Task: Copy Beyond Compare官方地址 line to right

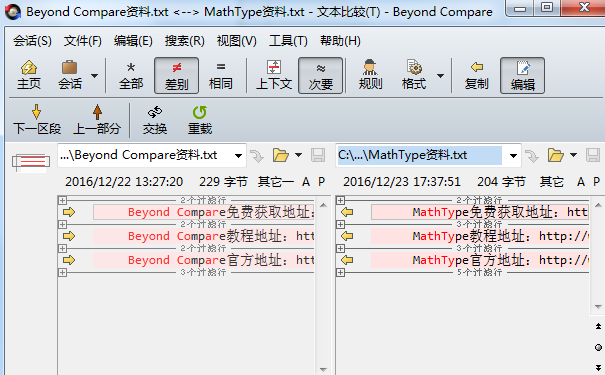Action: pyautogui.click(x=69, y=260)
